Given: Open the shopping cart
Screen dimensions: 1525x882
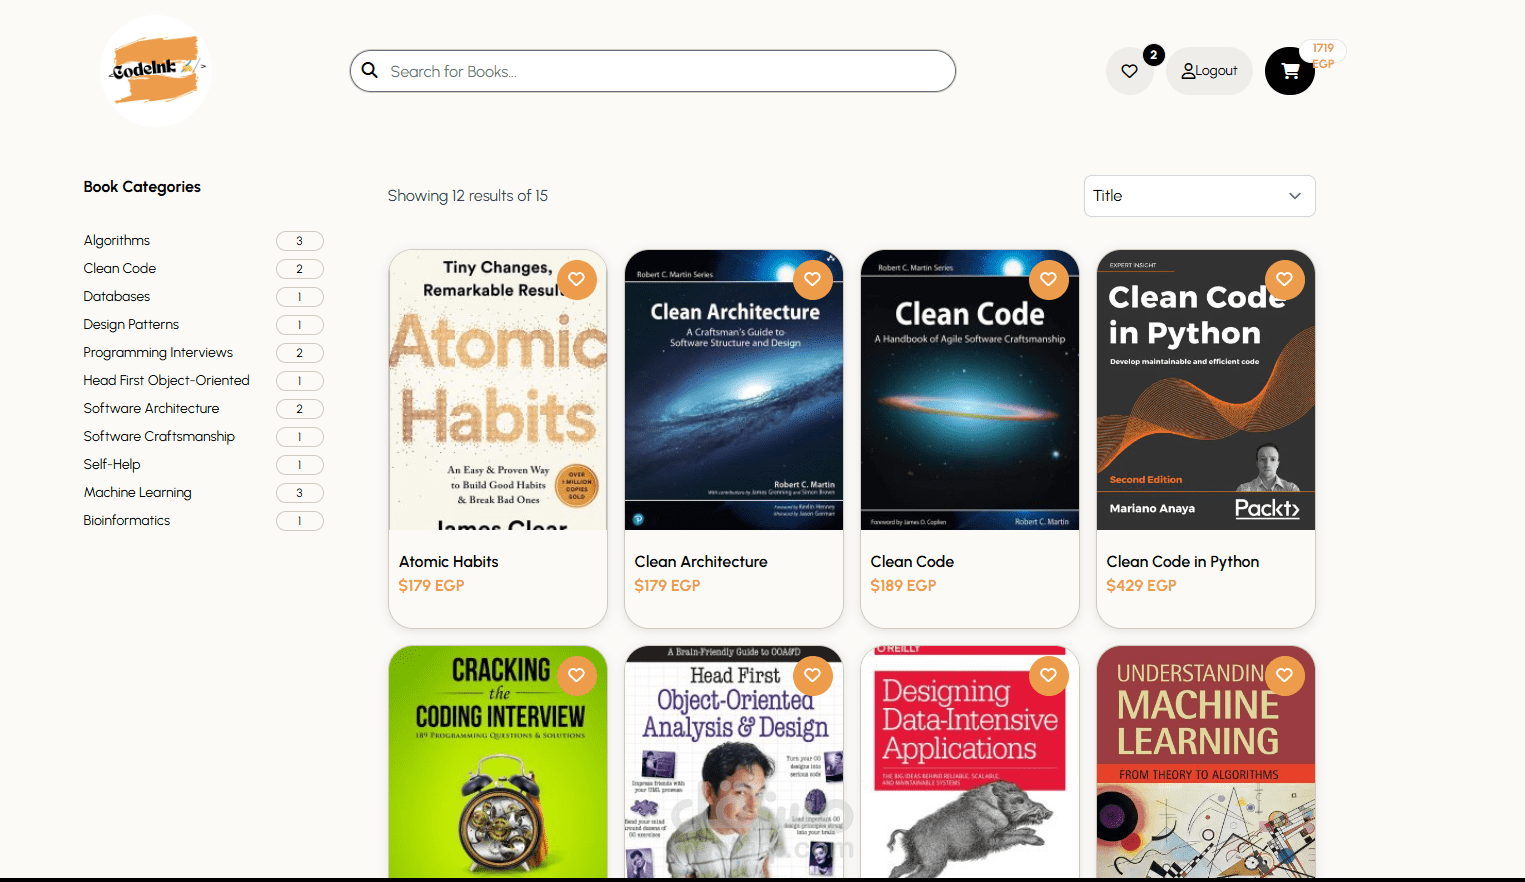Looking at the screenshot, I should tap(1290, 71).
